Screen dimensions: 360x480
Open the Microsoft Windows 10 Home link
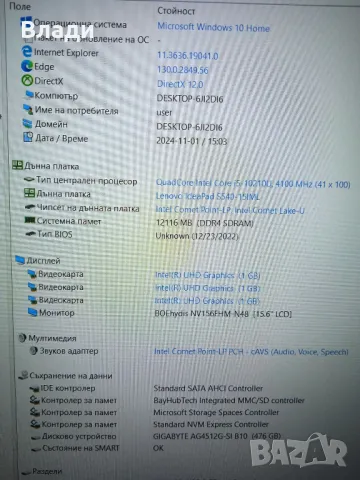213,27
